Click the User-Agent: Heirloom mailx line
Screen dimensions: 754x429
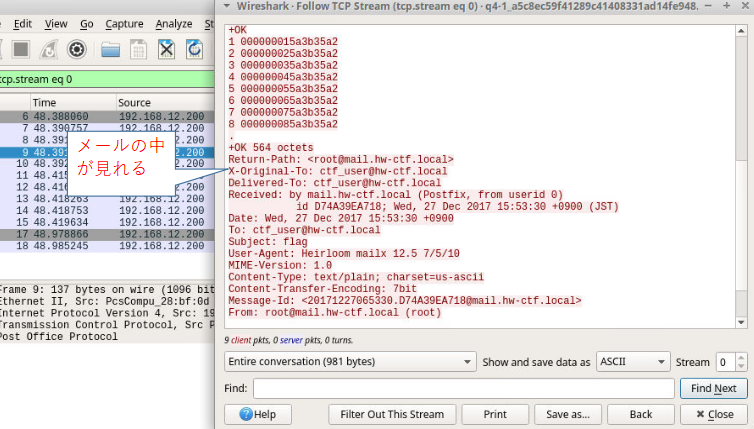tap(344, 253)
